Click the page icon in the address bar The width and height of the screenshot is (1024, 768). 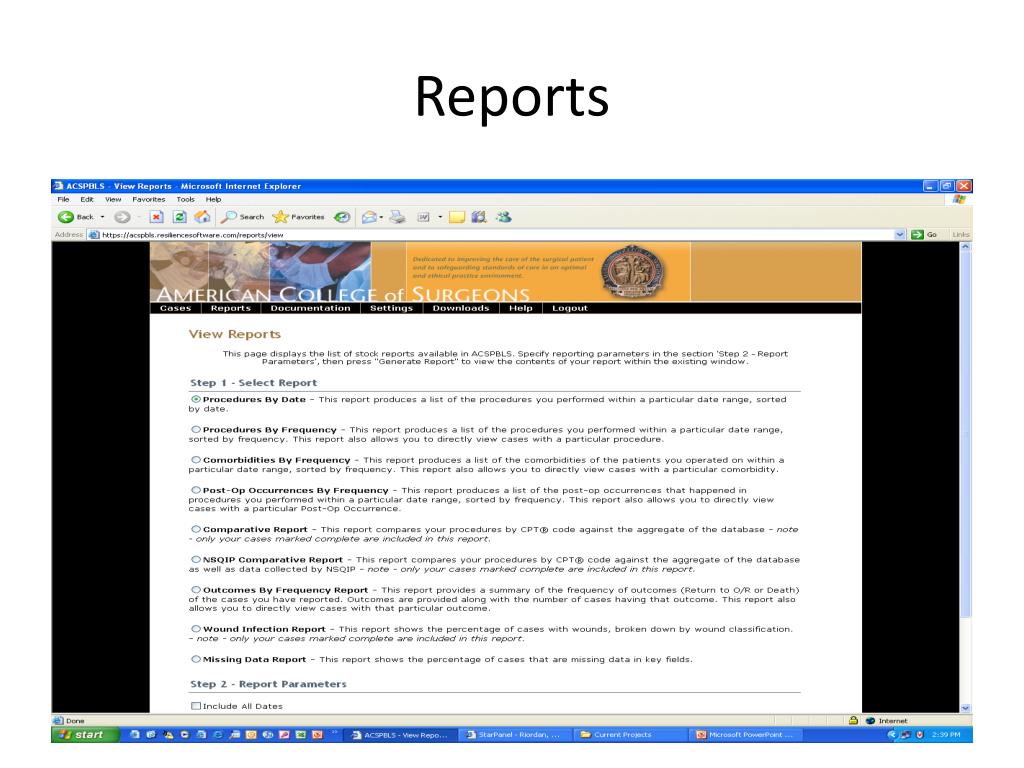[94, 234]
